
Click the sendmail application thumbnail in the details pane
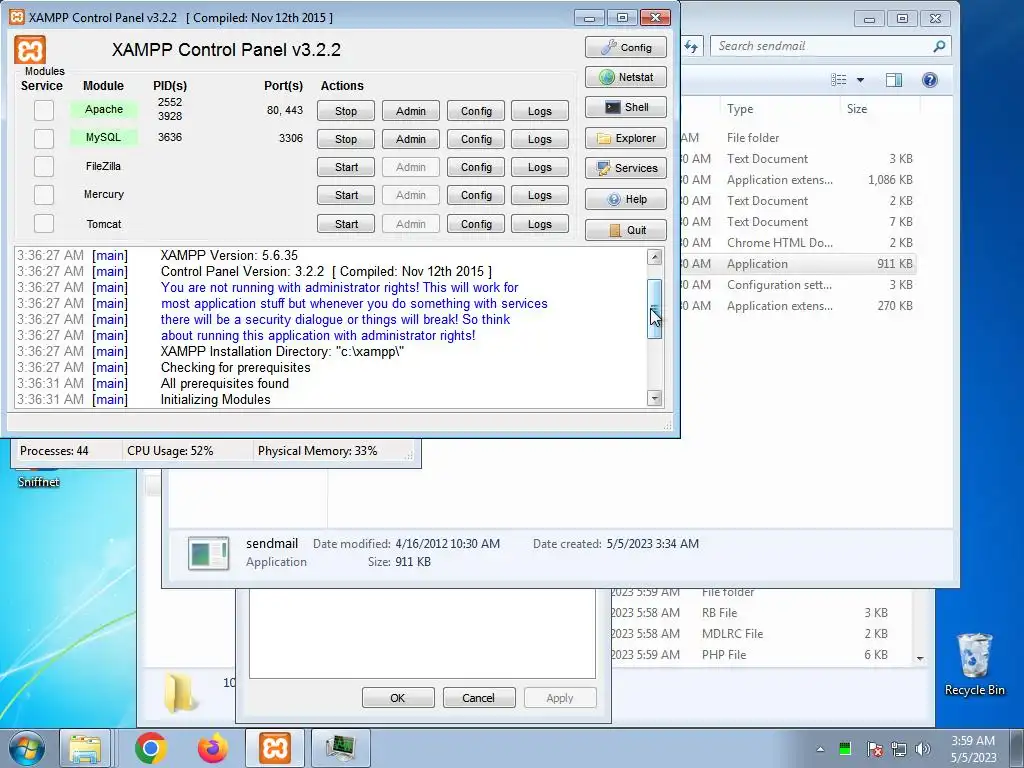(x=208, y=553)
